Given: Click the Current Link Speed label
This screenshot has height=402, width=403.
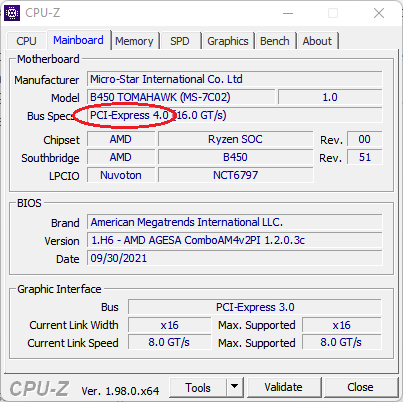Looking at the screenshot, I should (x=73, y=343).
